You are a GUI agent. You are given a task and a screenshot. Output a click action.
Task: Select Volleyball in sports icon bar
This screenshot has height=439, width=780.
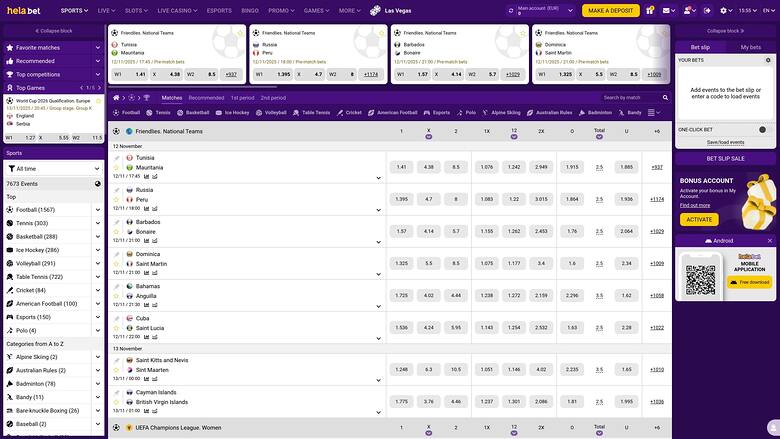271,113
